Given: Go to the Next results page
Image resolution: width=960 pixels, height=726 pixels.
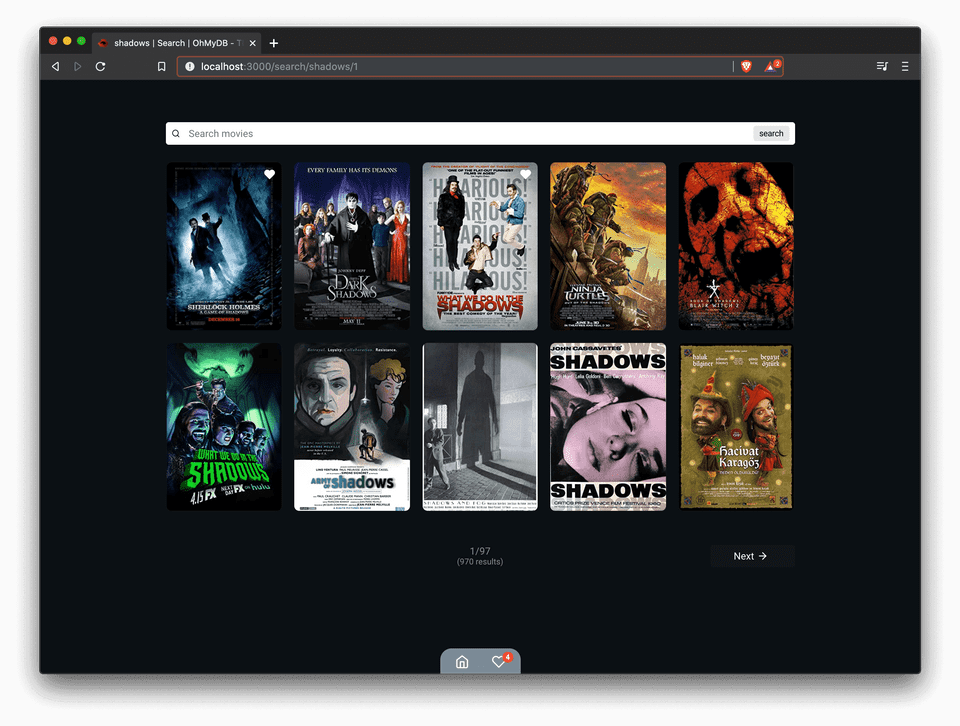Looking at the screenshot, I should pyautogui.click(x=751, y=556).
